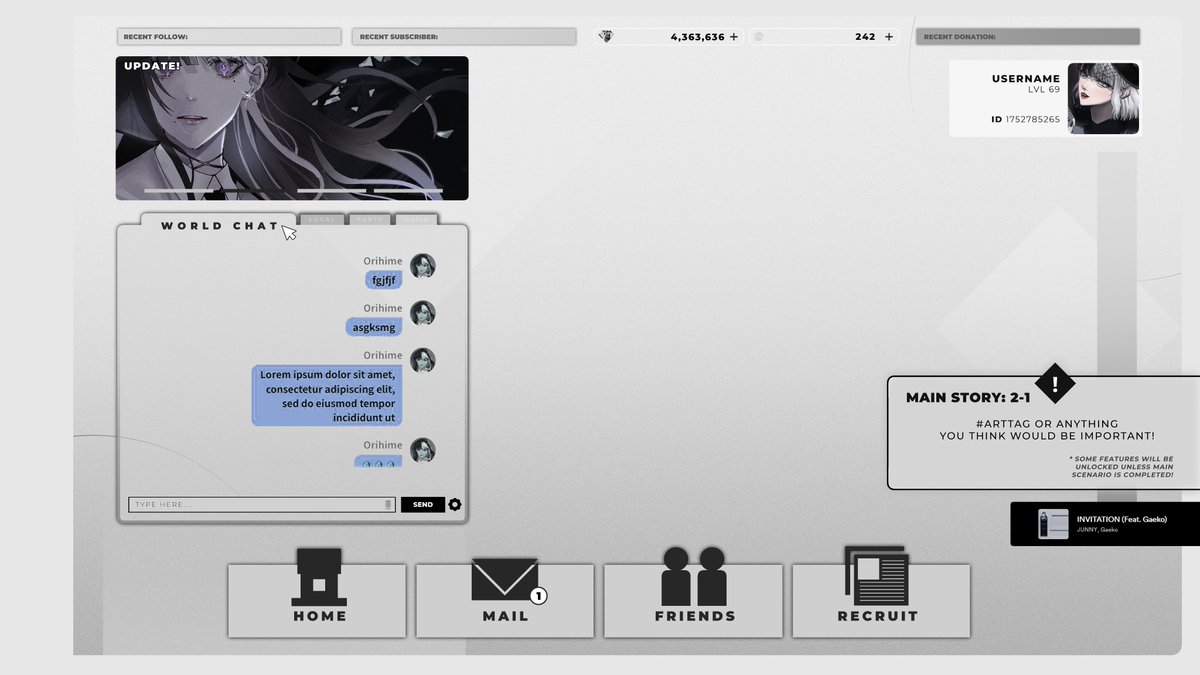Click the player ID 1752785265
This screenshot has width=1200, height=675.
1033,119
